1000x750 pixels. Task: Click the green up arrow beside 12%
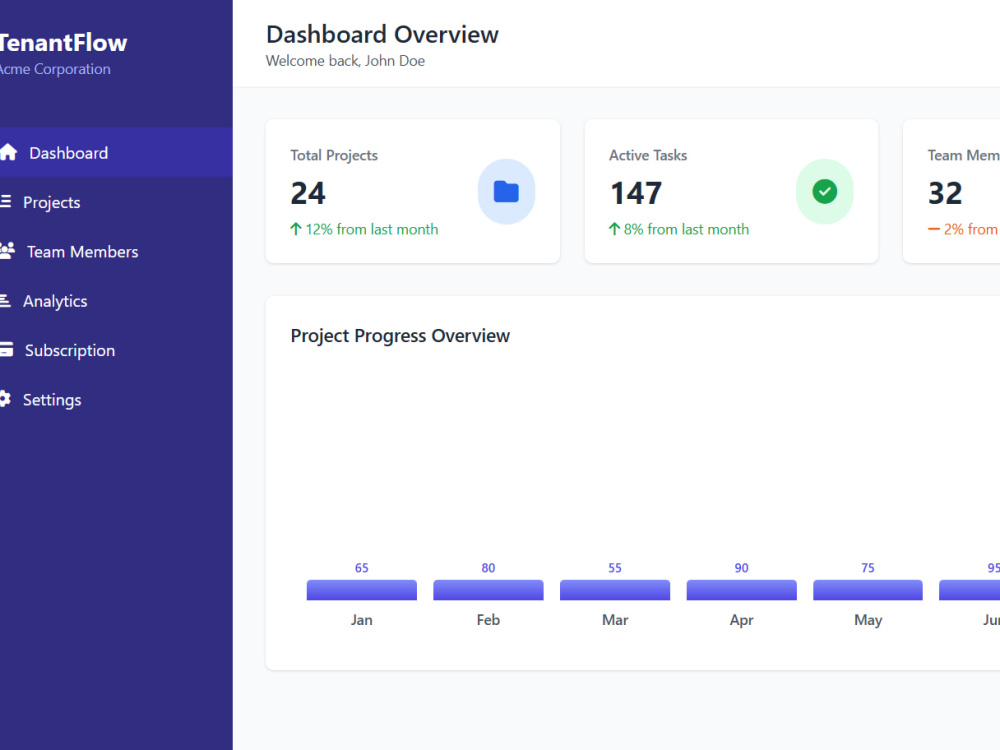296,229
